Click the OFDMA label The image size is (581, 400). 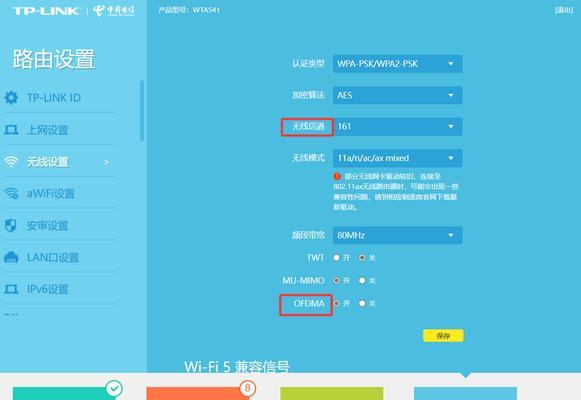(x=309, y=303)
